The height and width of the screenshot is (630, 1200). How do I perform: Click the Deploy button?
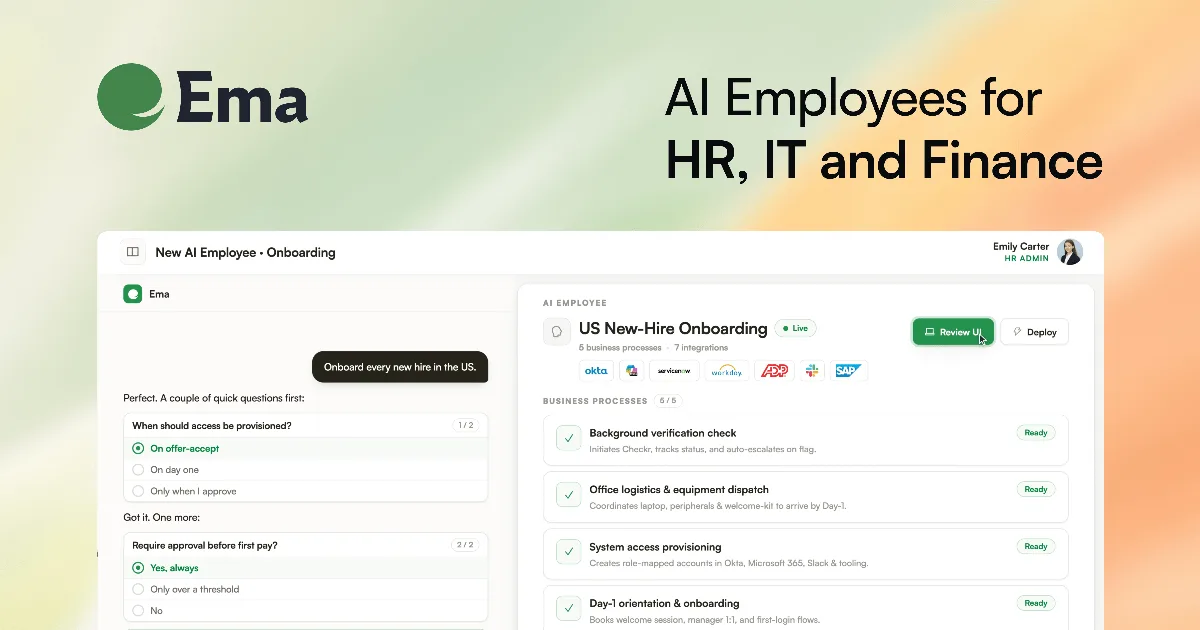pos(1035,332)
